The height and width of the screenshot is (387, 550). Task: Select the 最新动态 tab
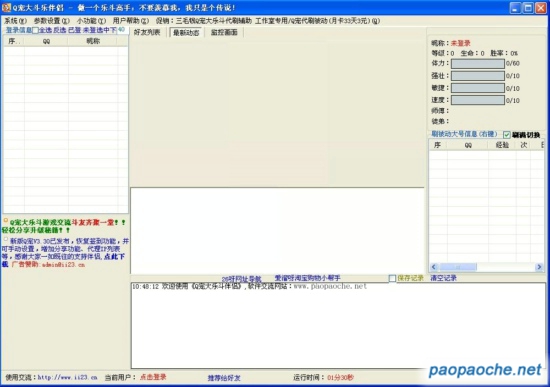186,32
